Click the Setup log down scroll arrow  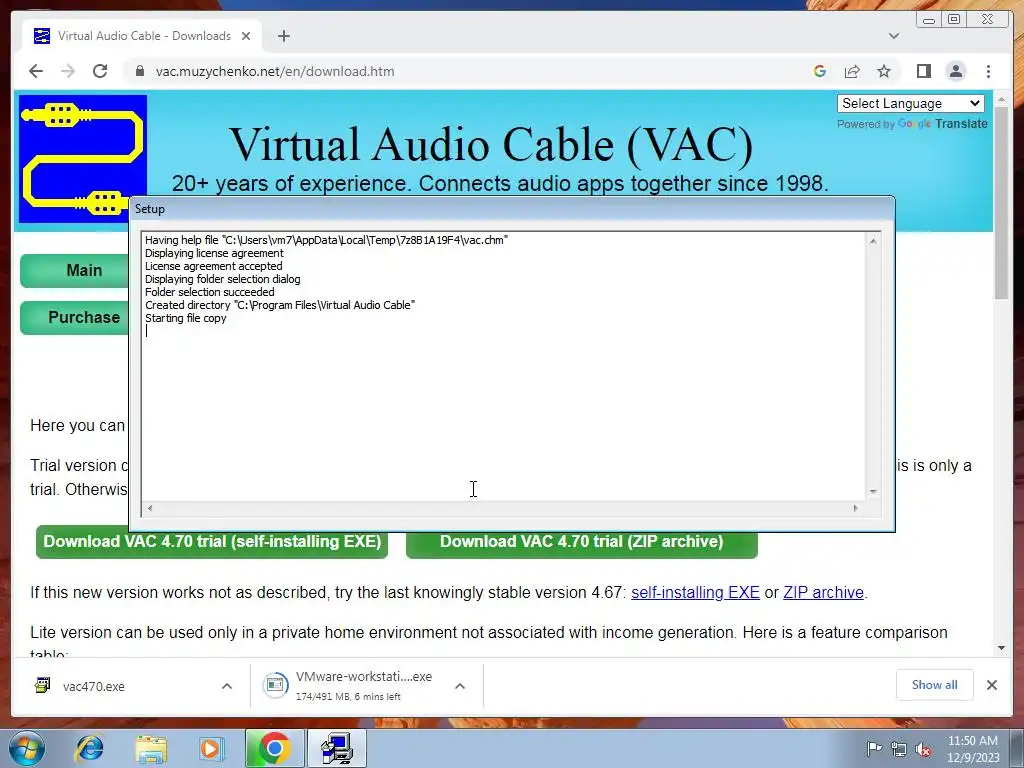873,492
